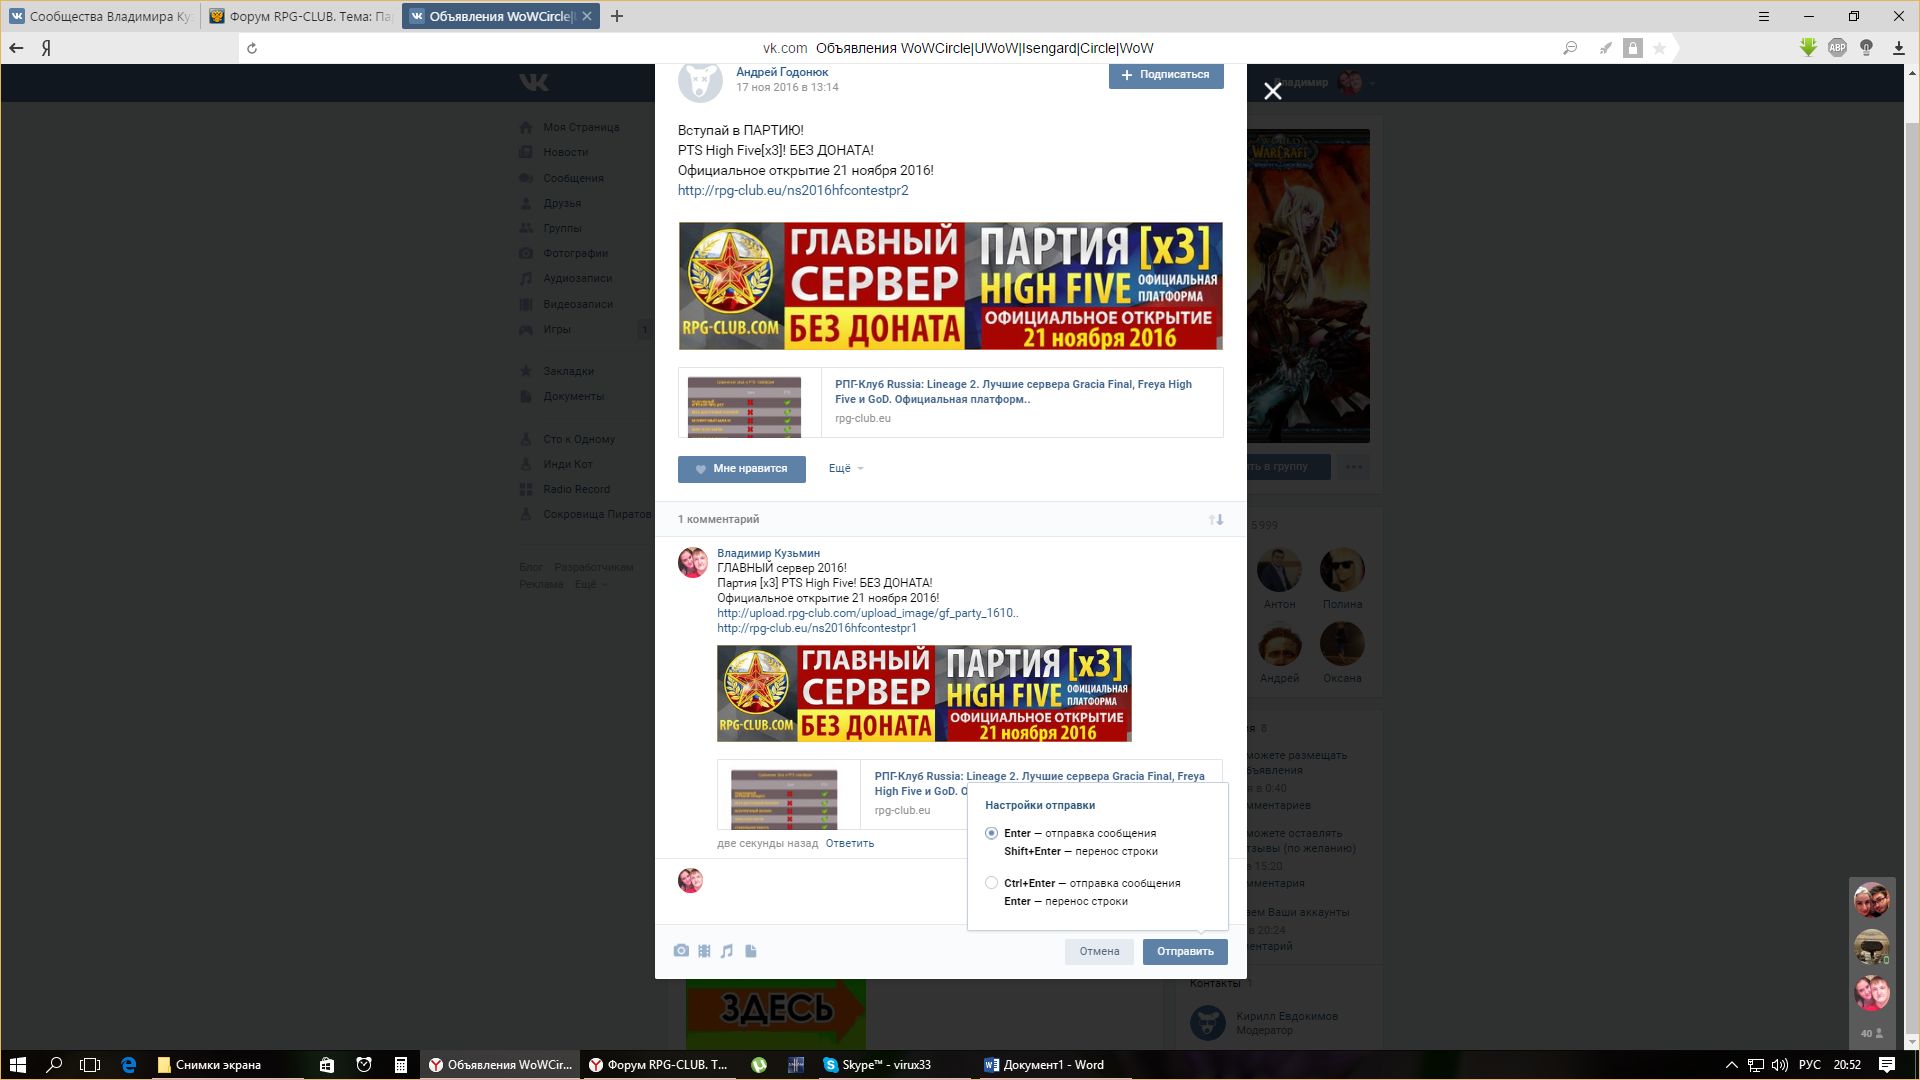The image size is (1920, 1080).
Task: Click Отправить to send comment
Action: pyautogui.click(x=1185, y=951)
